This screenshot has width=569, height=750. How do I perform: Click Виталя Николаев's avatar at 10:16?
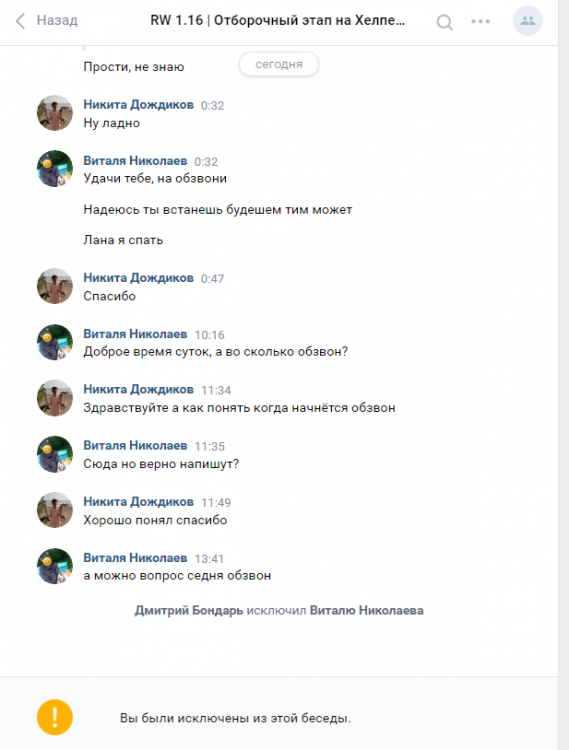55,342
